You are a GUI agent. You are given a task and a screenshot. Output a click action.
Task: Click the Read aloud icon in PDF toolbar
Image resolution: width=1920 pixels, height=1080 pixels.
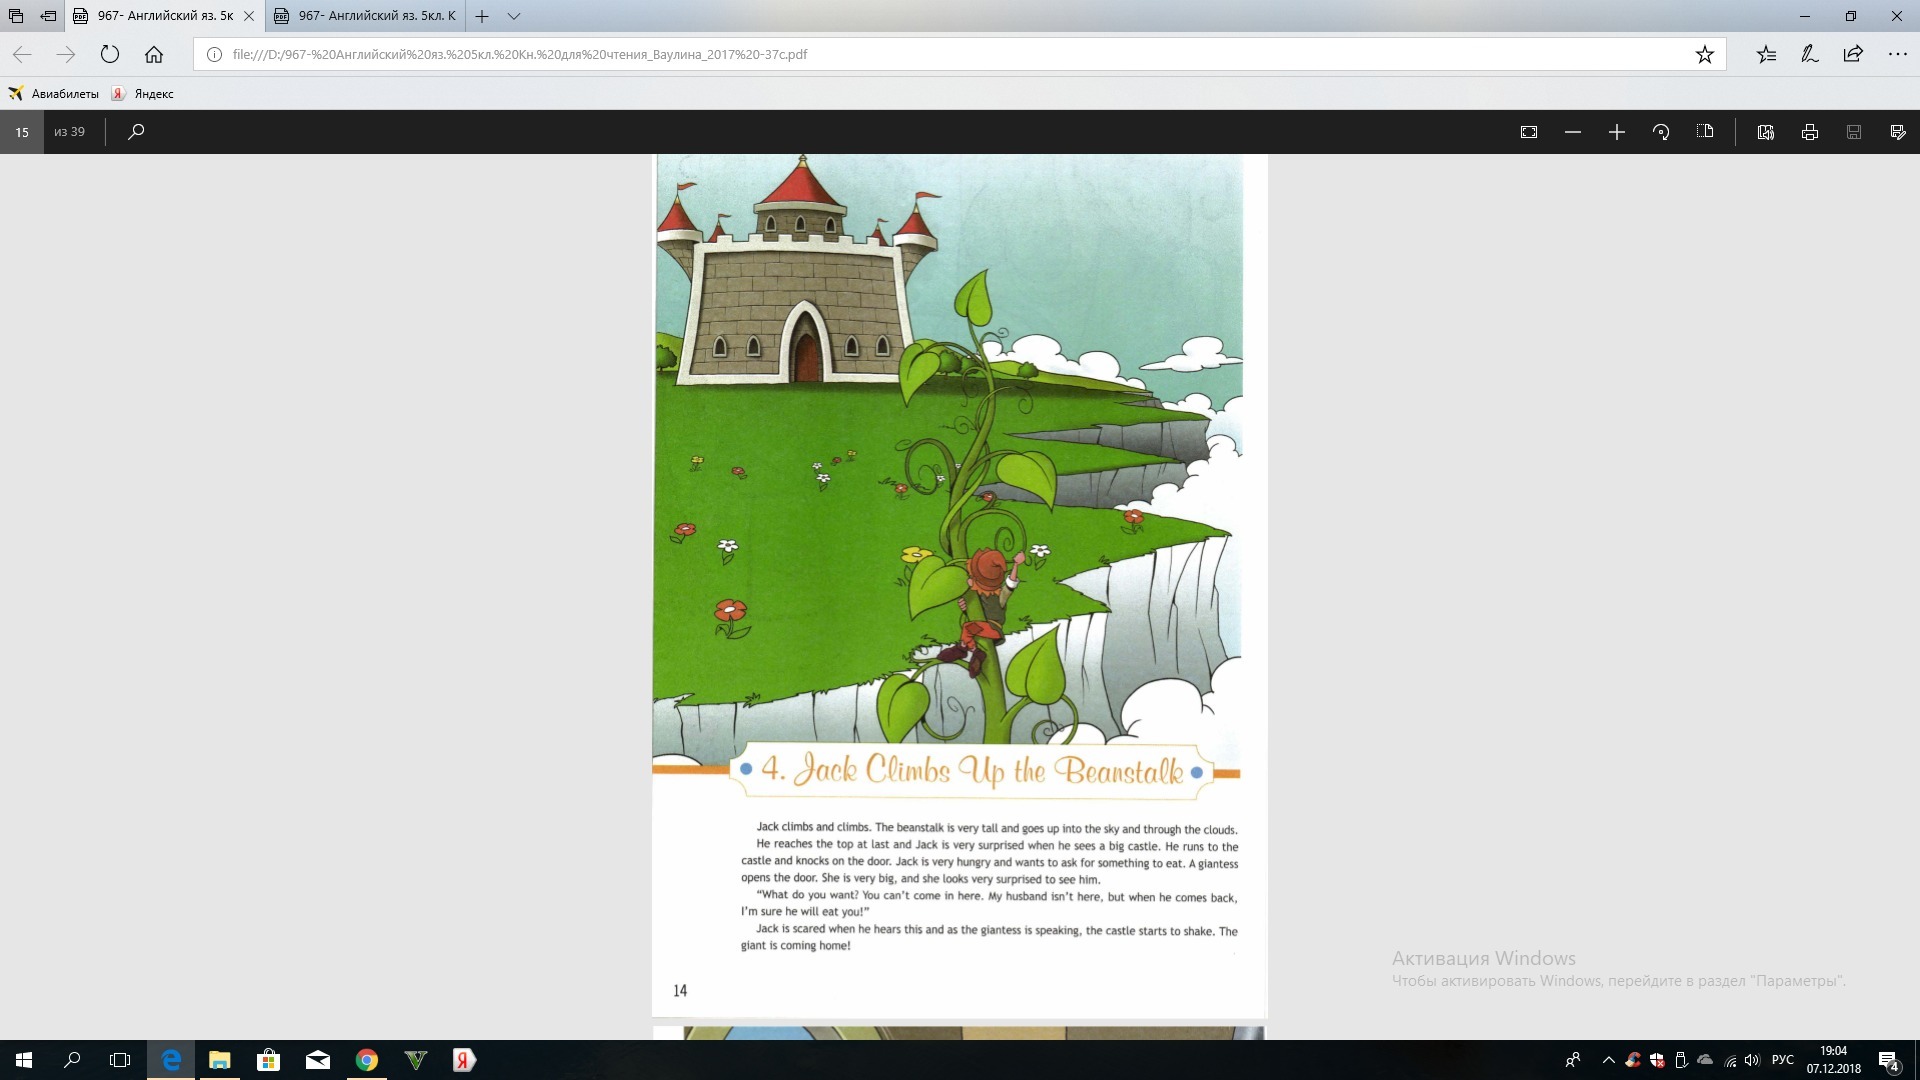click(1766, 132)
